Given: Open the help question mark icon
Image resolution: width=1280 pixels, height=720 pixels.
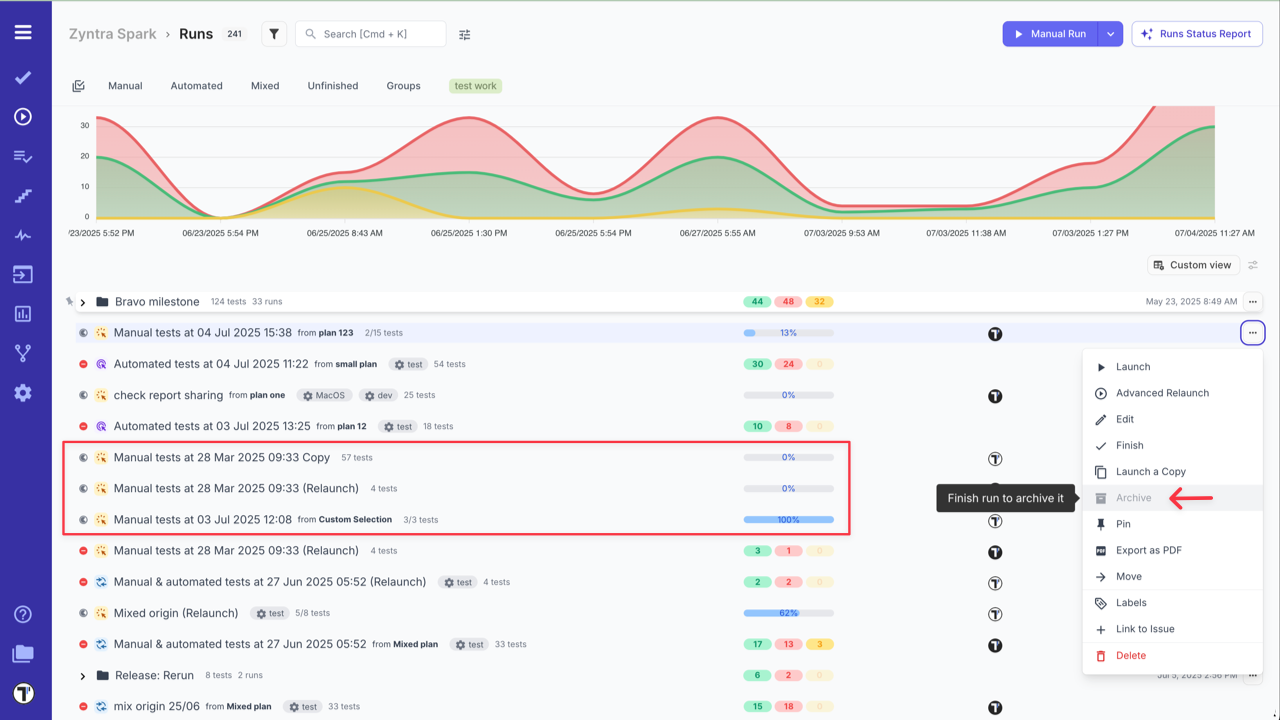Looking at the screenshot, I should (x=23, y=614).
